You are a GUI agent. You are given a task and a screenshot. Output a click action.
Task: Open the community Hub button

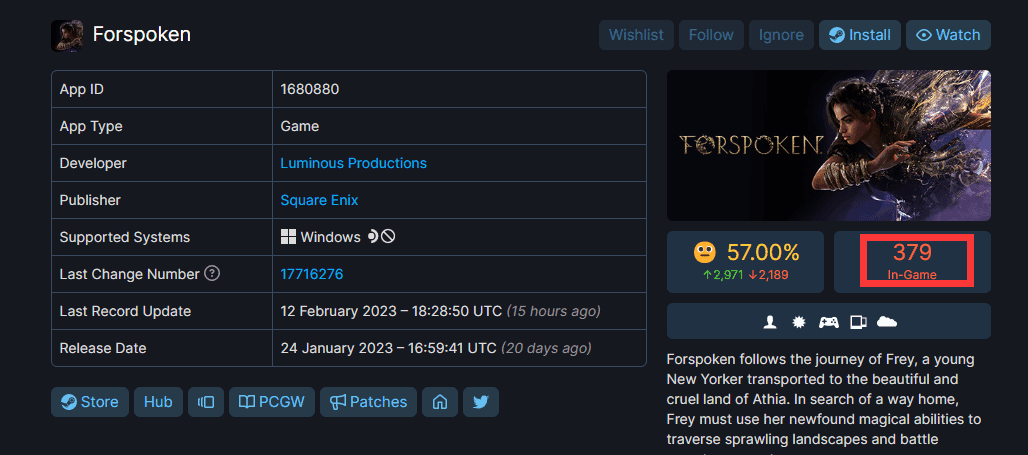(158, 402)
